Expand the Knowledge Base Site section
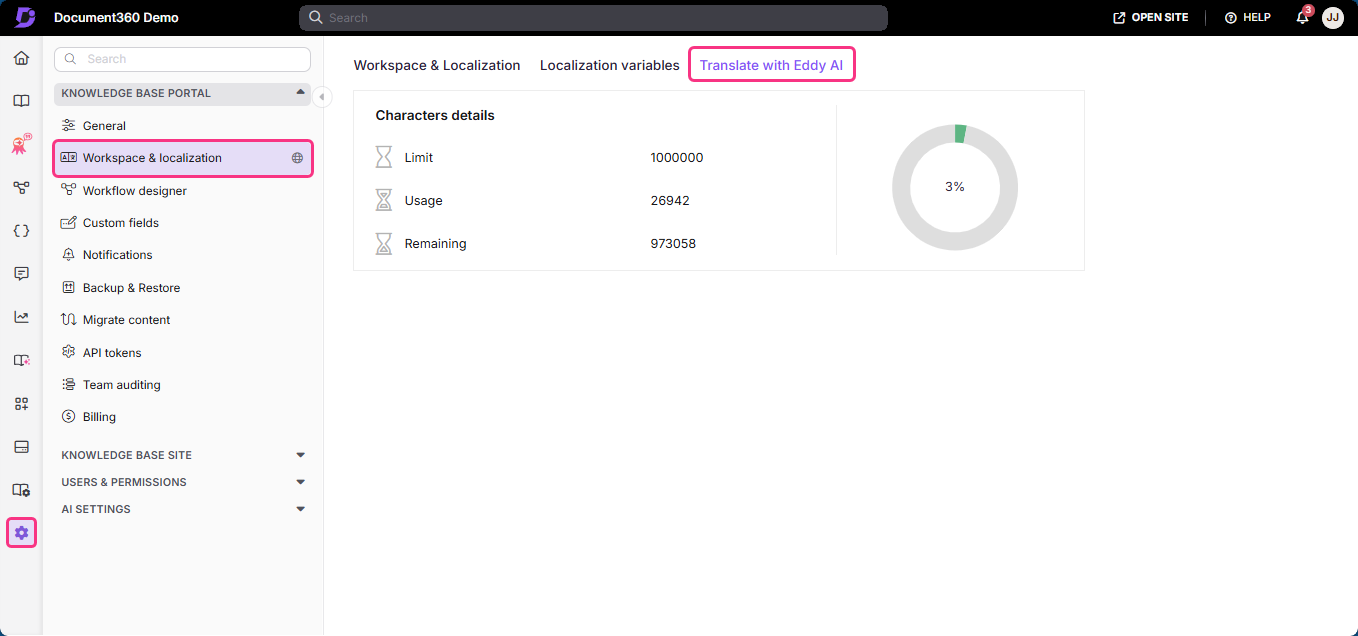Image resolution: width=1358 pixels, height=636 pixels. (300, 454)
